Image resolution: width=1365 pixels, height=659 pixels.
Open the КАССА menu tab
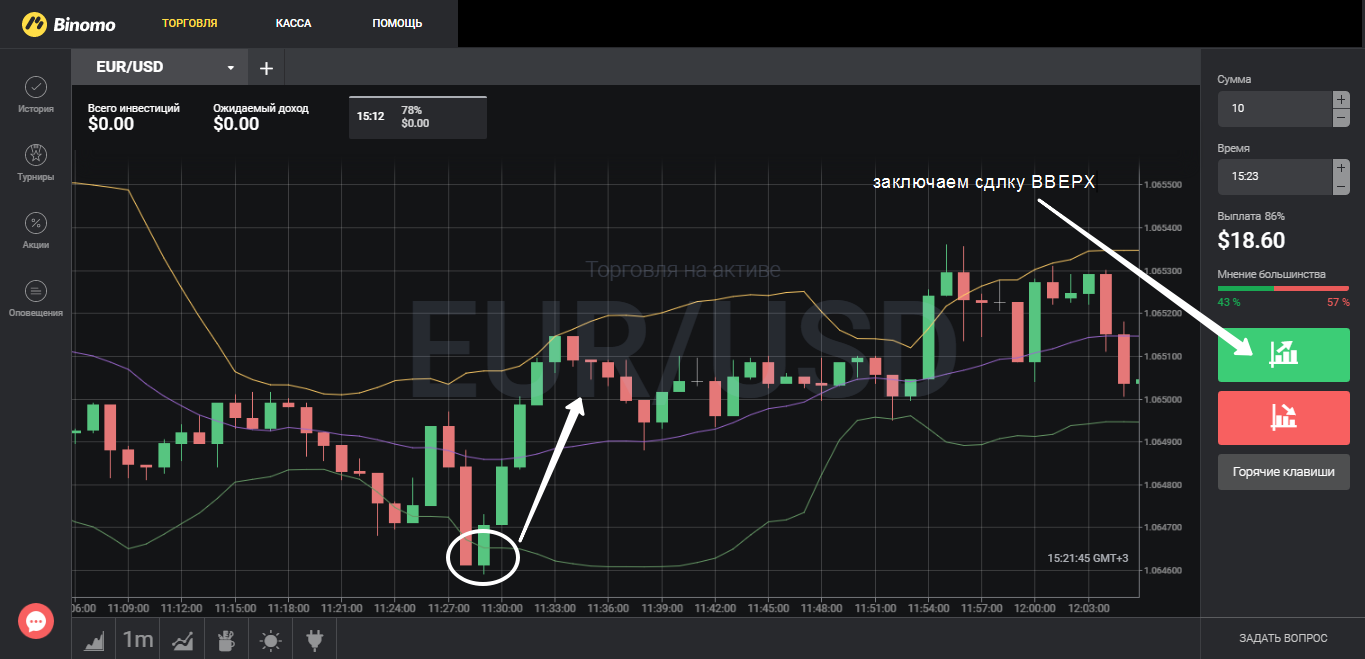click(293, 23)
